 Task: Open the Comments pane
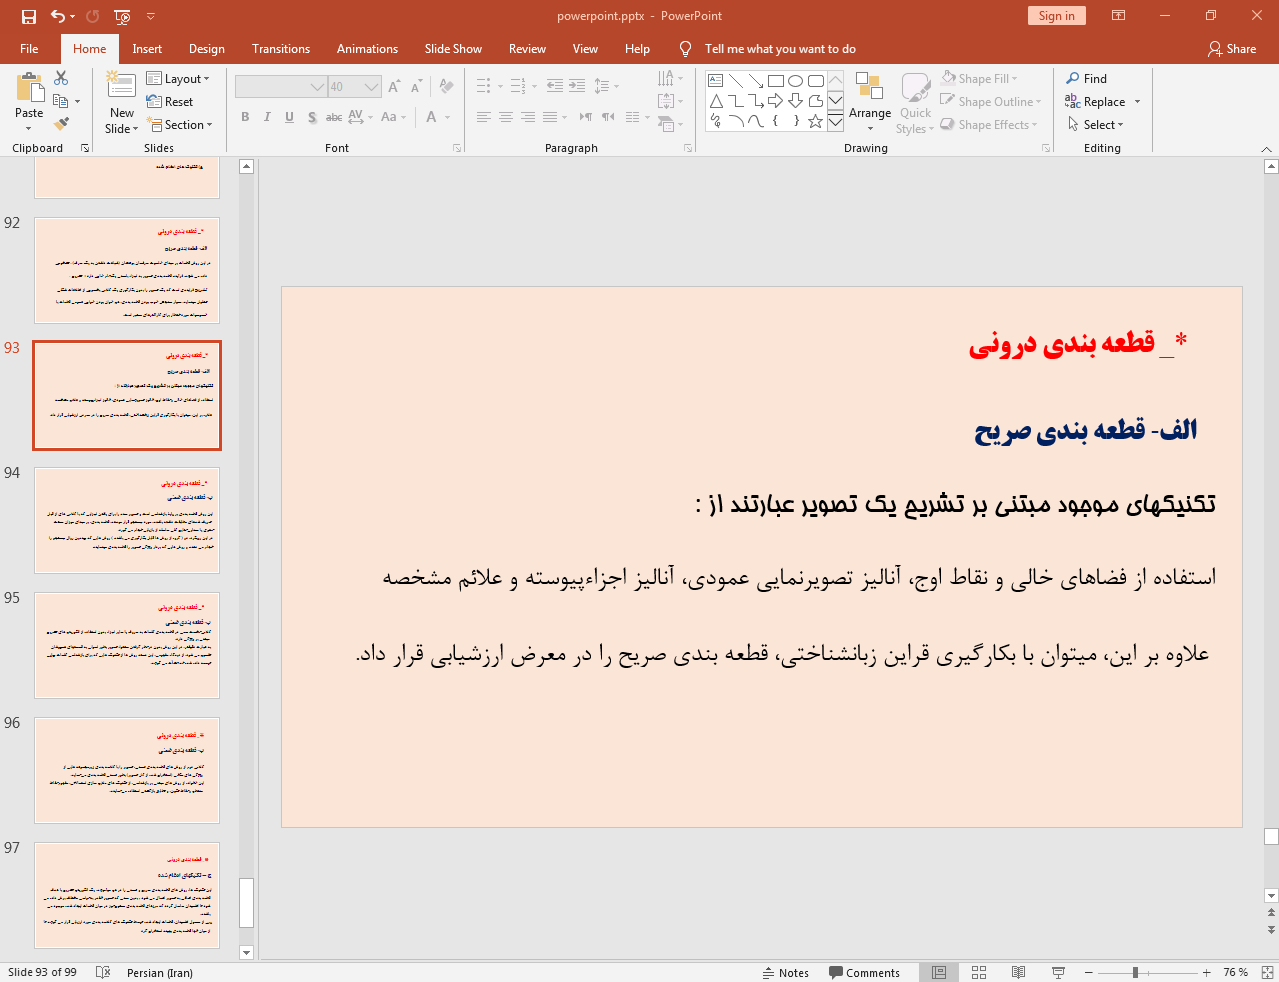click(x=864, y=972)
